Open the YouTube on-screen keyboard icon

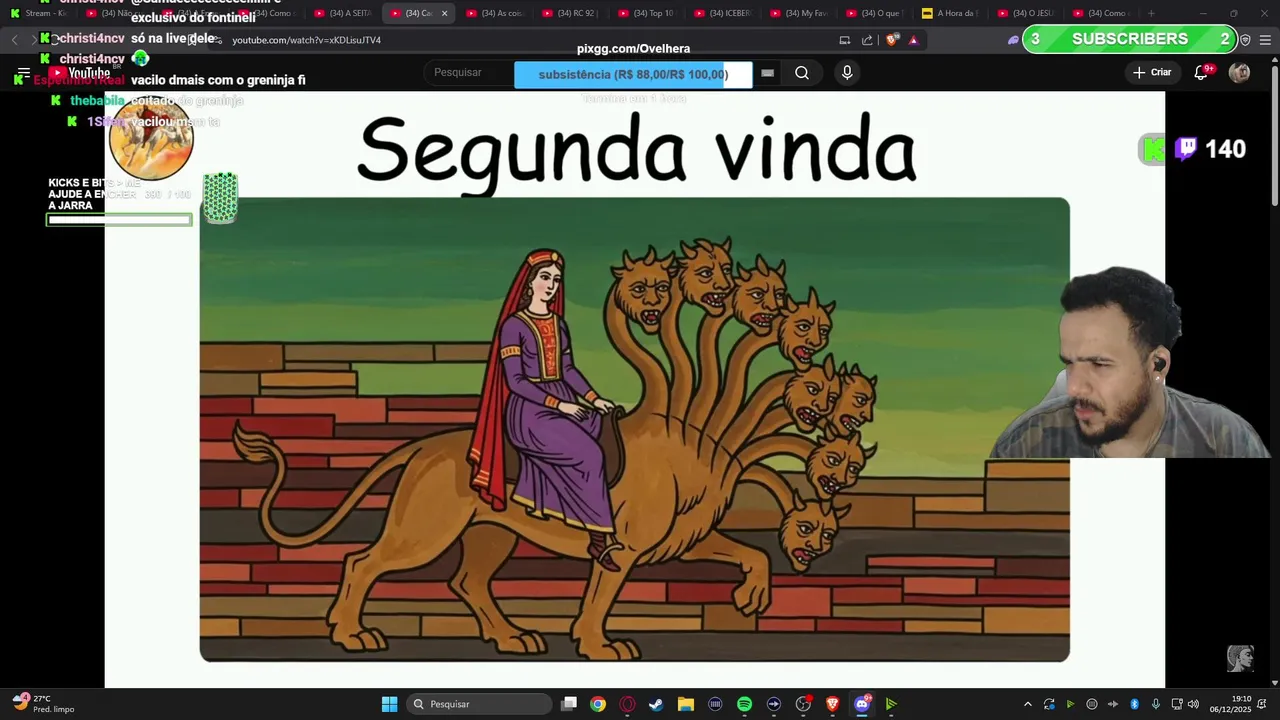click(x=768, y=72)
